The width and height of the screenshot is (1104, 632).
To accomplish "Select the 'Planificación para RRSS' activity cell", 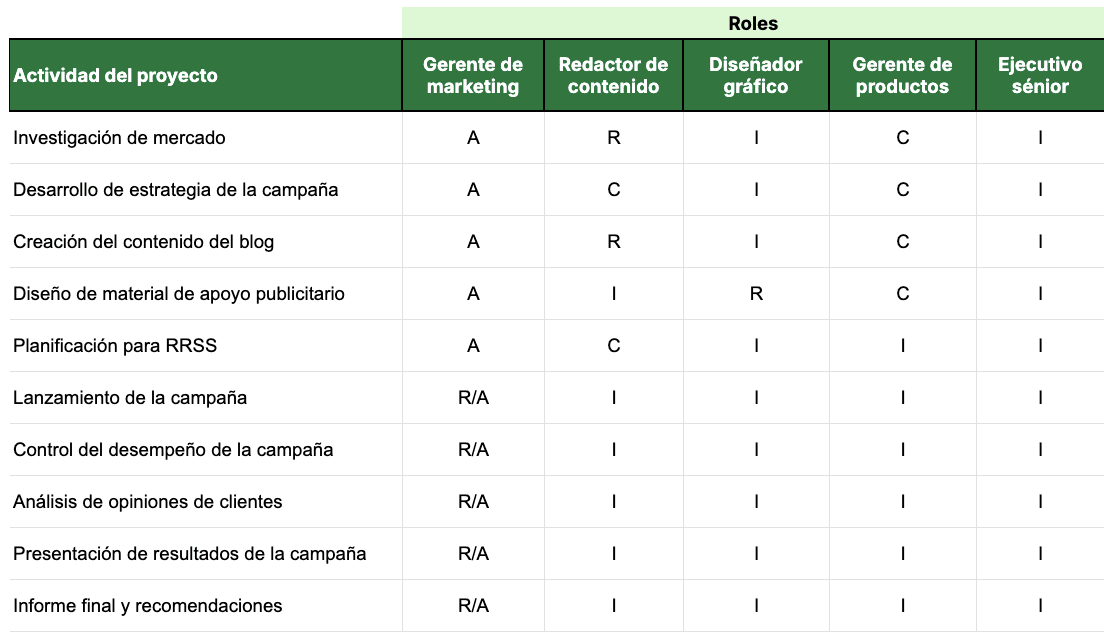I will click(x=115, y=346).
